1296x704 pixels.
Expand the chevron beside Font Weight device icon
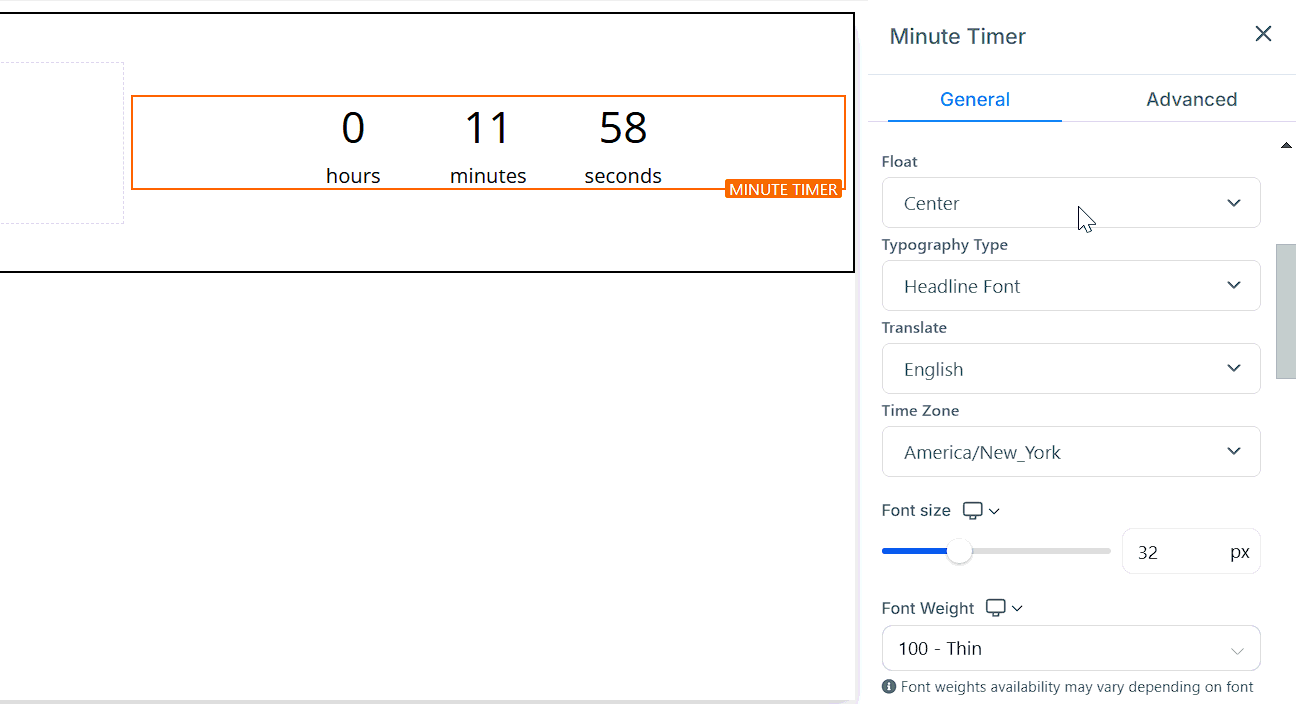(x=1018, y=608)
